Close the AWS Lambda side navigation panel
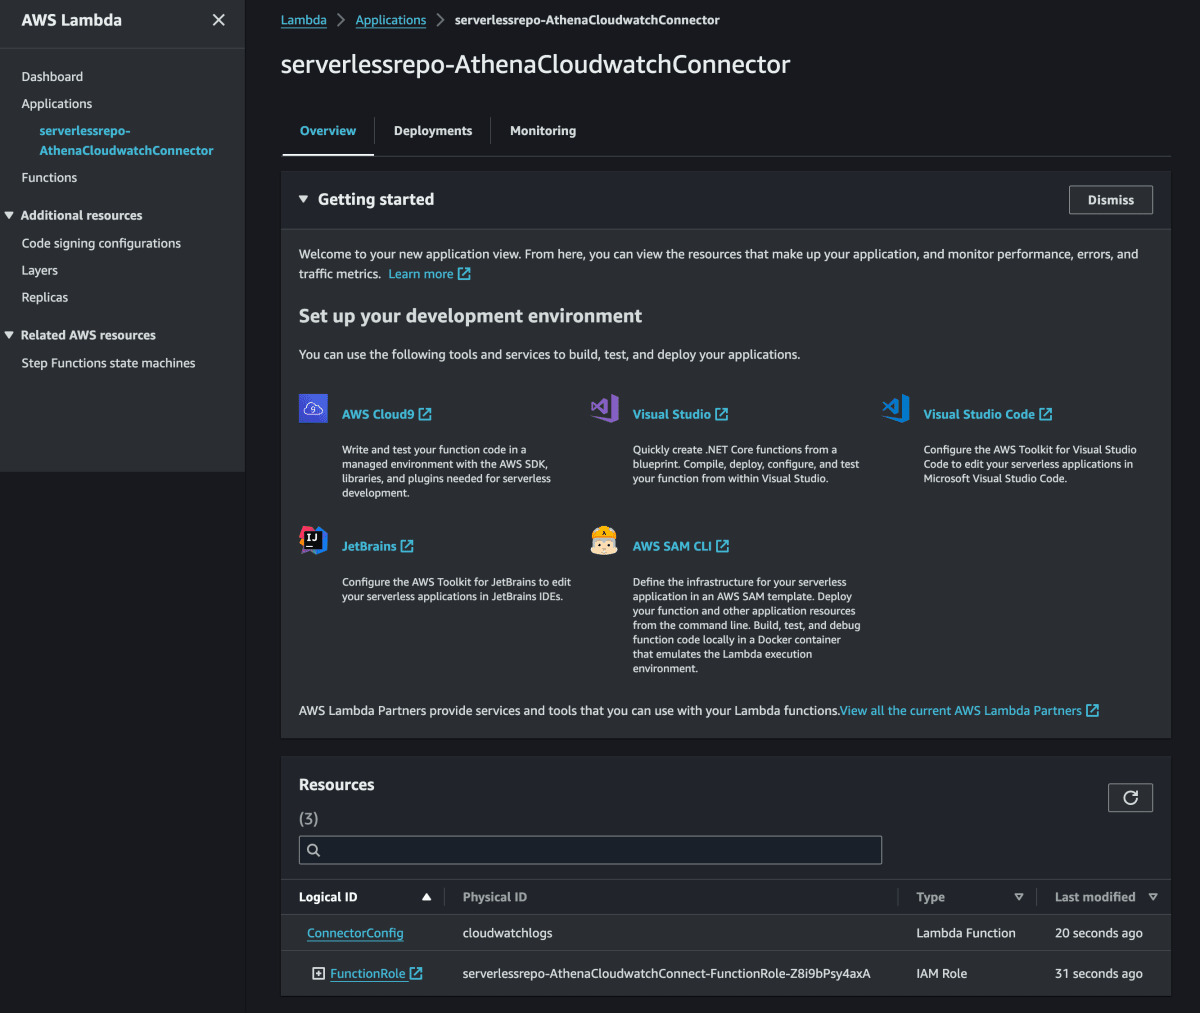 [x=218, y=20]
